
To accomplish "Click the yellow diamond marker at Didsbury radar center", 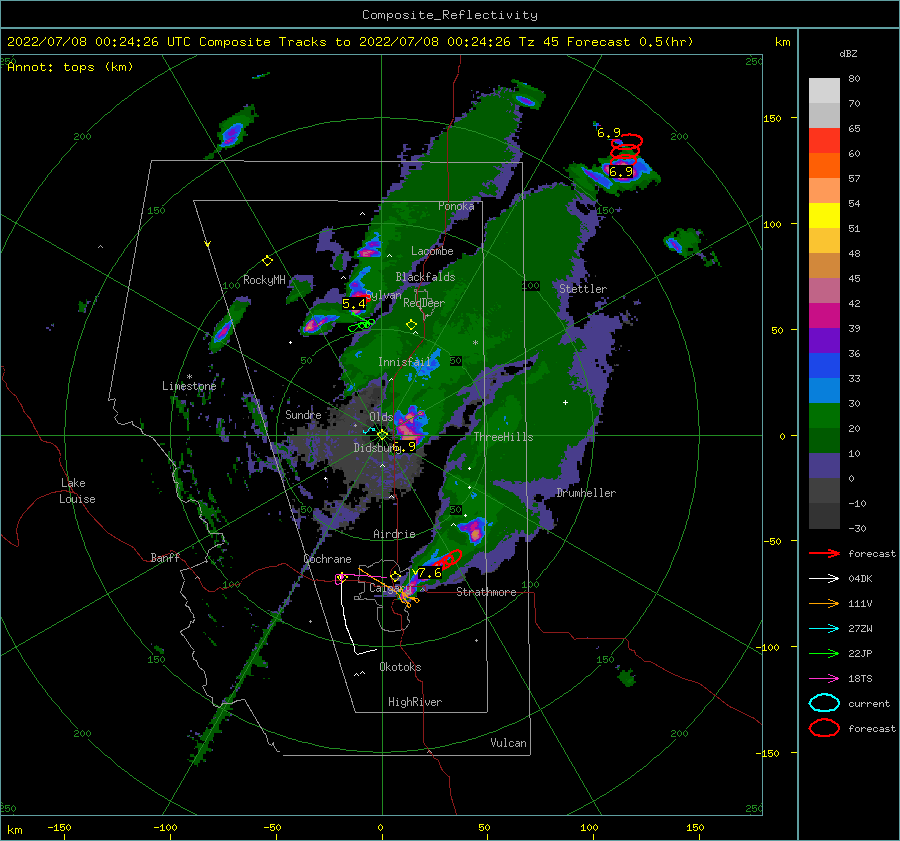I will click(x=382, y=435).
